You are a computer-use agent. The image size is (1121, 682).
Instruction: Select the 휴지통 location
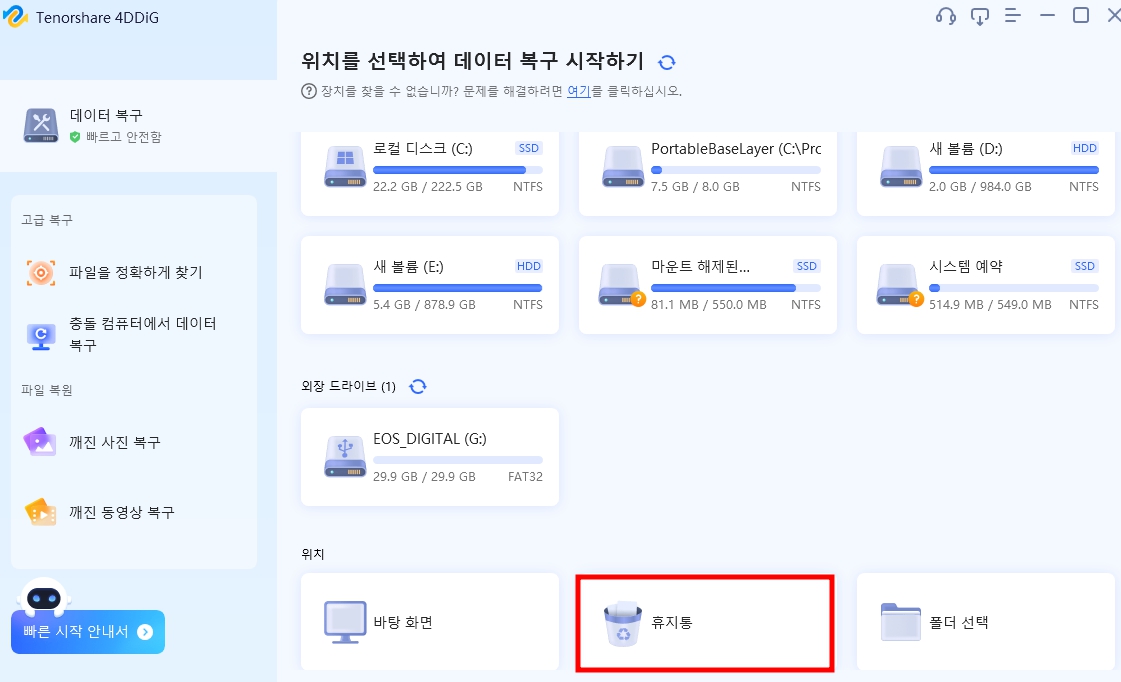pyautogui.click(x=705, y=623)
